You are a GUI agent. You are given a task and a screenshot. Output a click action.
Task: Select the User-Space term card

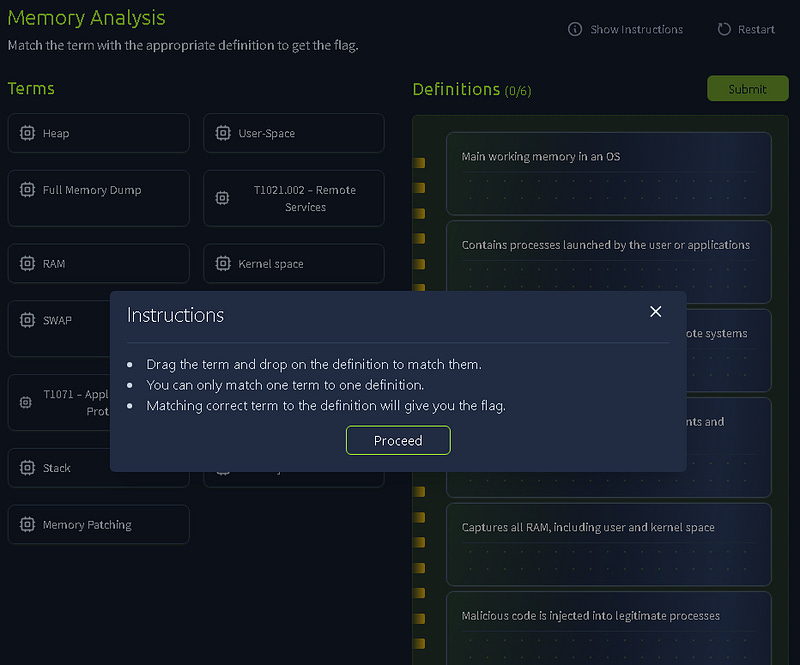coord(293,133)
